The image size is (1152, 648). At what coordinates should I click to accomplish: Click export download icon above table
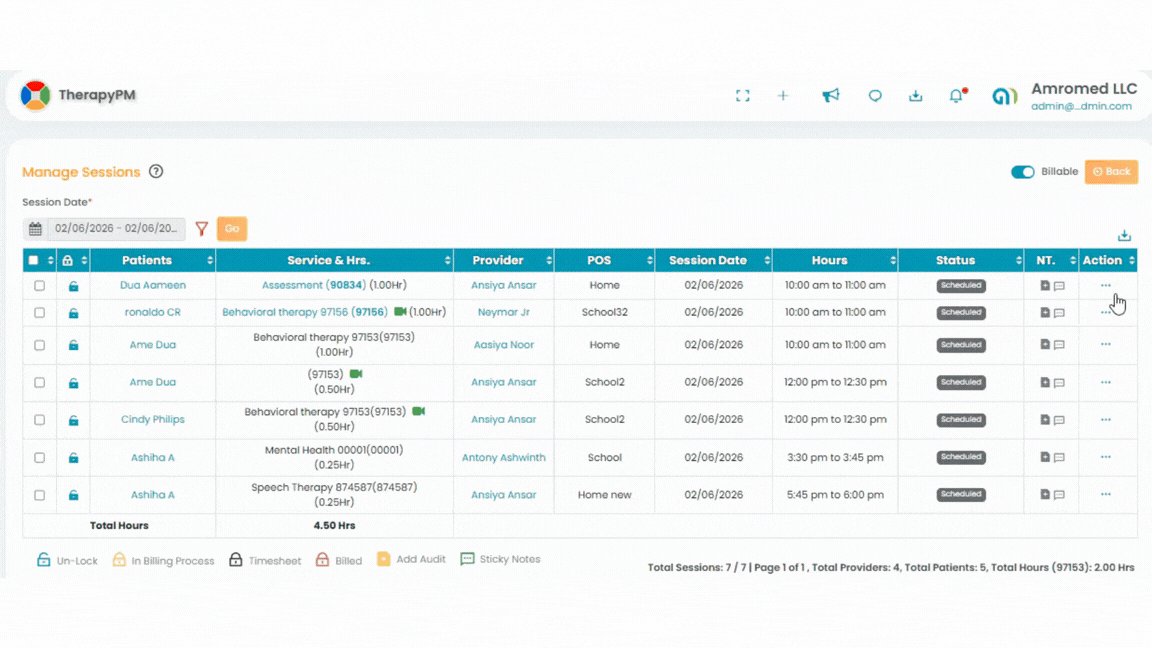point(1124,236)
